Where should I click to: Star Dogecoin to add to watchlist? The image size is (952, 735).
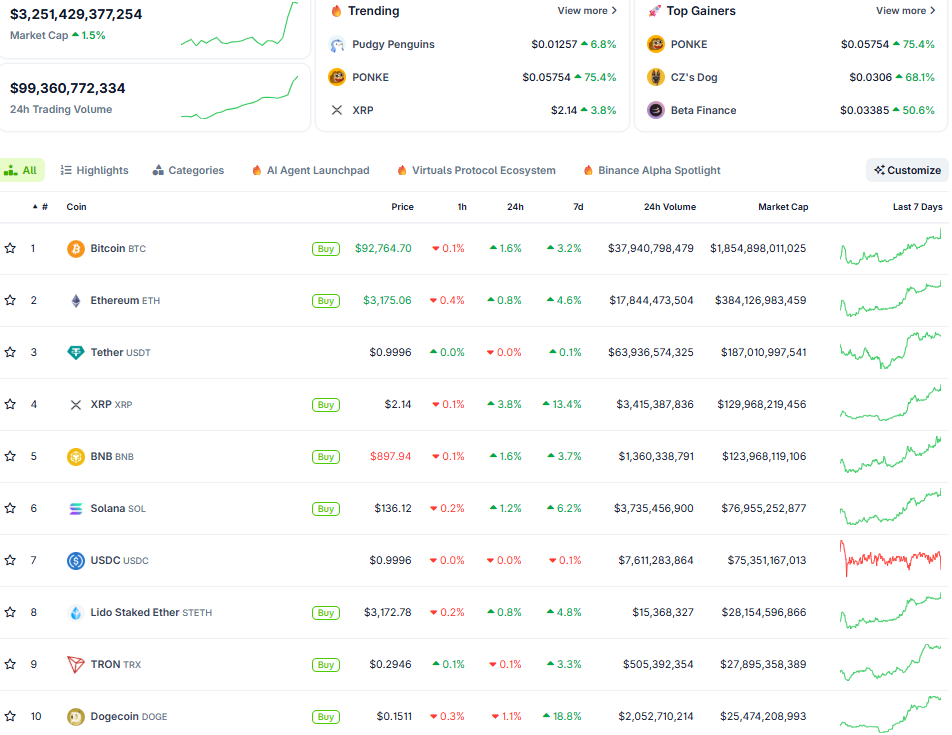pyautogui.click(x=10, y=717)
